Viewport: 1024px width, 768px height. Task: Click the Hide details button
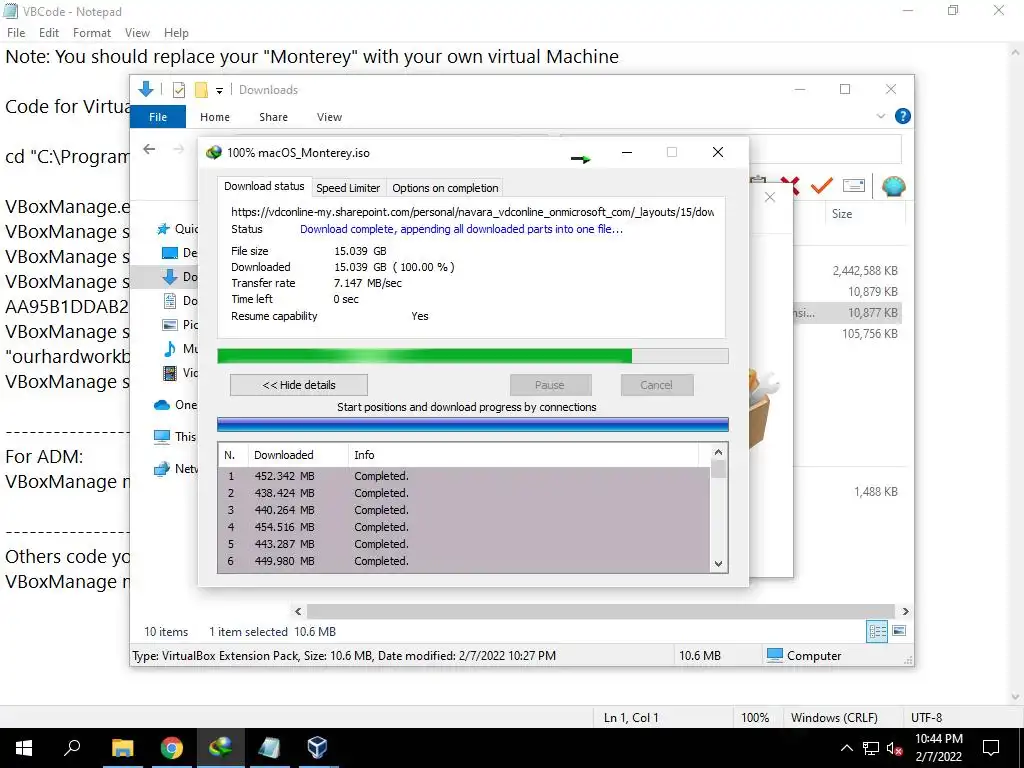(x=299, y=385)
